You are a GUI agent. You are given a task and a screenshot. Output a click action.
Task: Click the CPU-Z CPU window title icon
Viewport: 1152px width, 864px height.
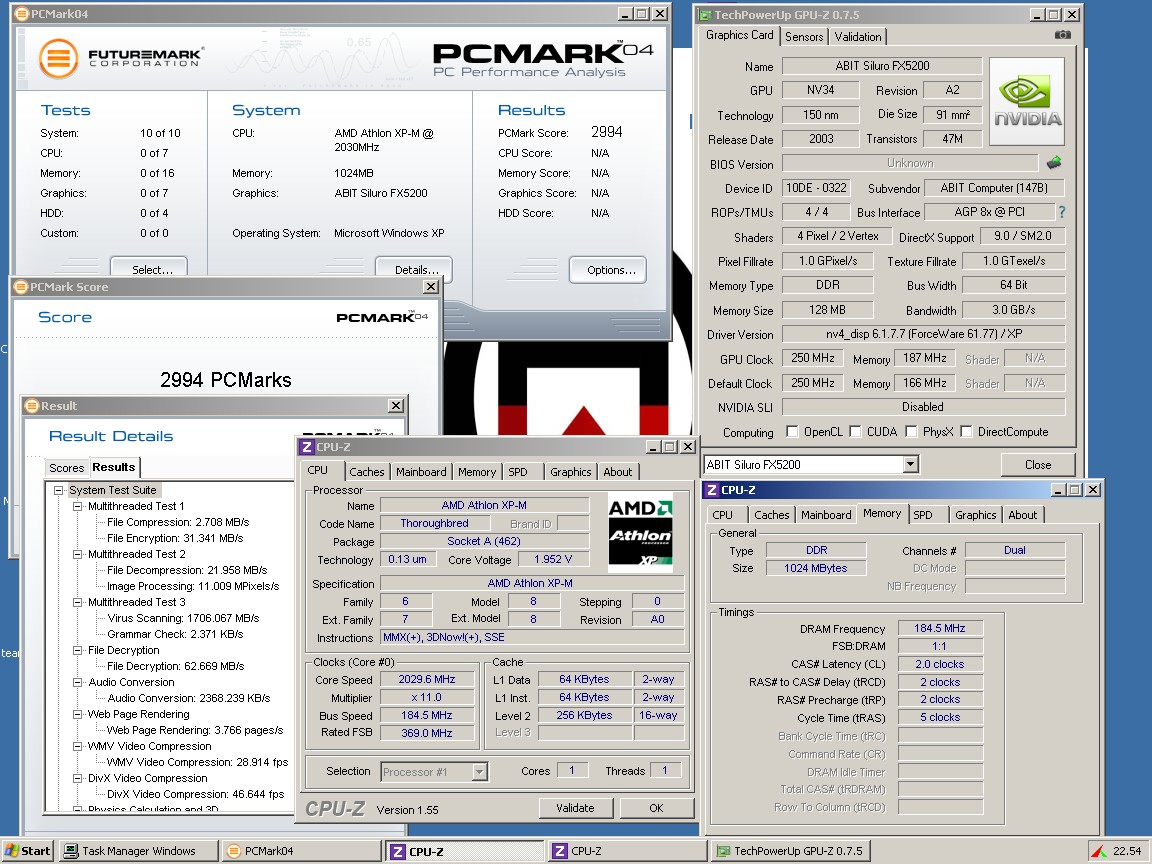(x=307, y=447)
